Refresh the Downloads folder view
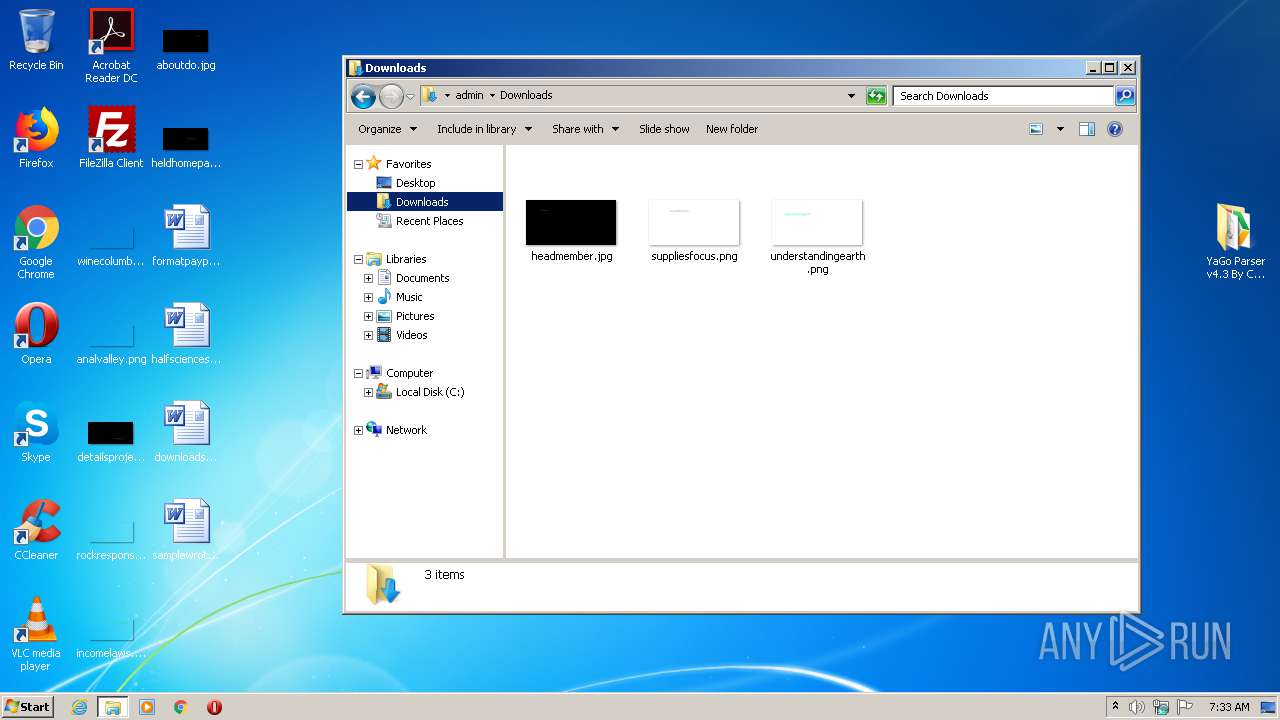The height and width of the screenshot is (720, 1280). 876,96
